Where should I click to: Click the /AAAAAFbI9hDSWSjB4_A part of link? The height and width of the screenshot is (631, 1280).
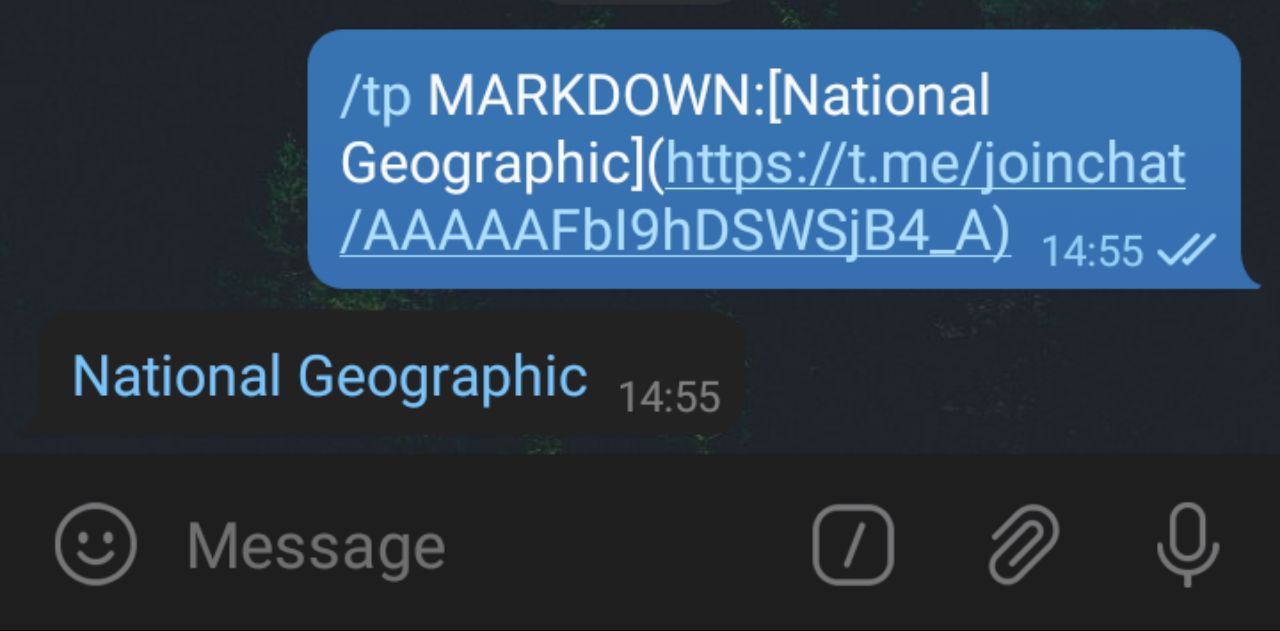(673, 232)
